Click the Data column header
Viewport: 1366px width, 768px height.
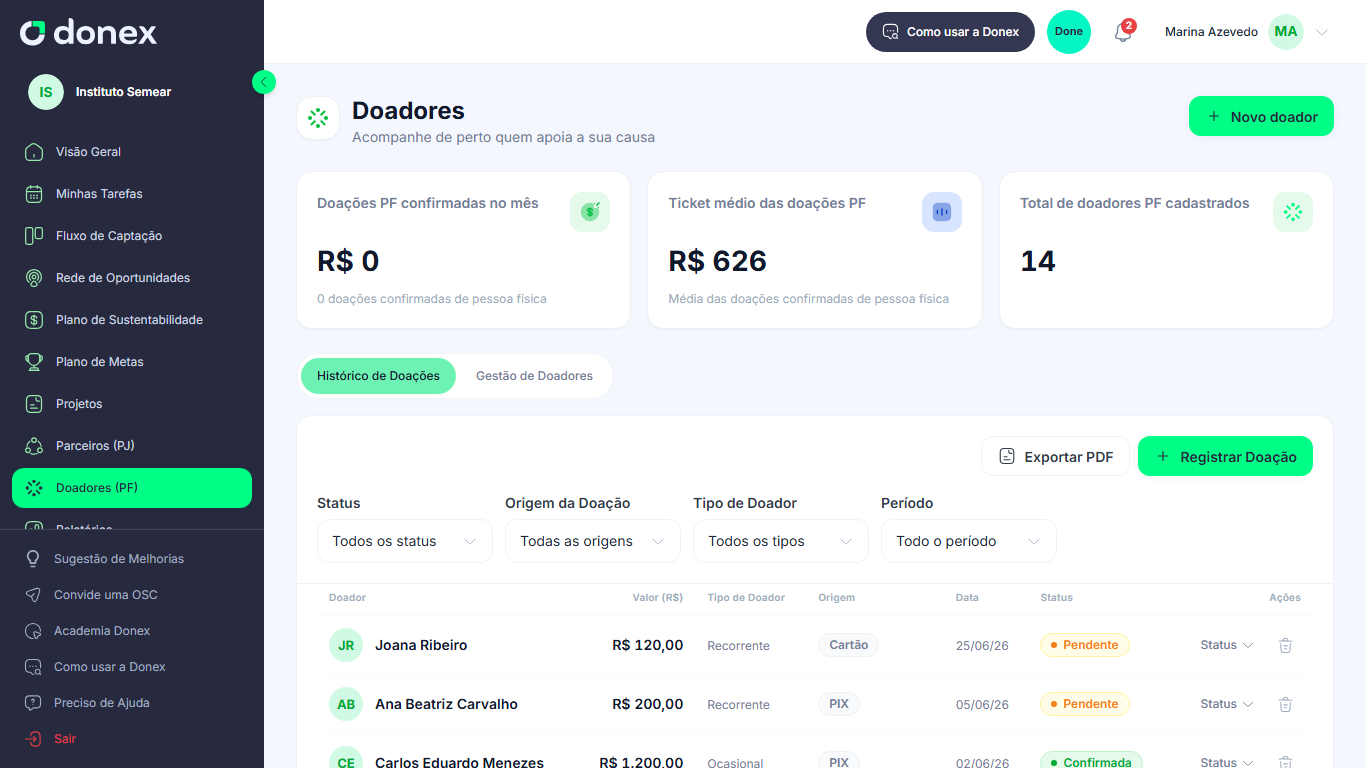click(967, 598)
